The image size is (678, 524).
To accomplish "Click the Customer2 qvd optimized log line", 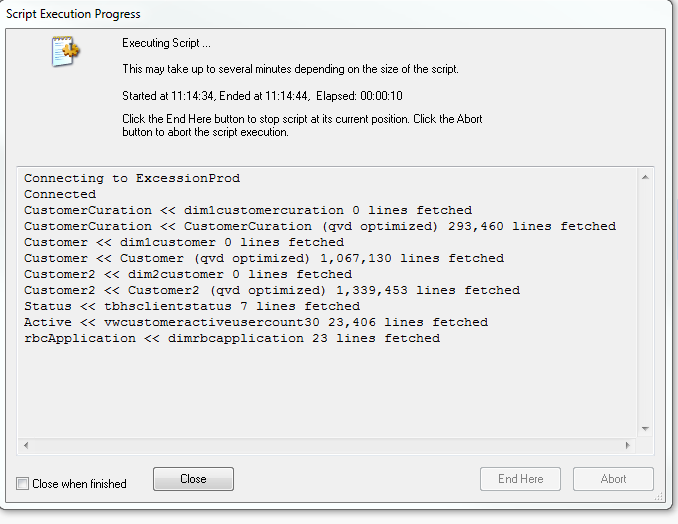I will pos(272,290).
